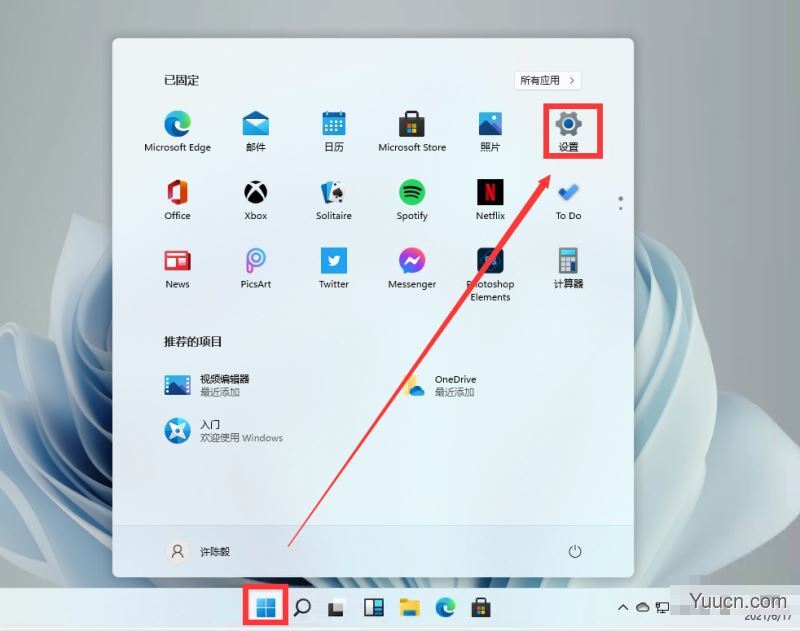The image size is (800, 631).
Task: Launch Edge from the taskbar
Action: pos(445,607)
